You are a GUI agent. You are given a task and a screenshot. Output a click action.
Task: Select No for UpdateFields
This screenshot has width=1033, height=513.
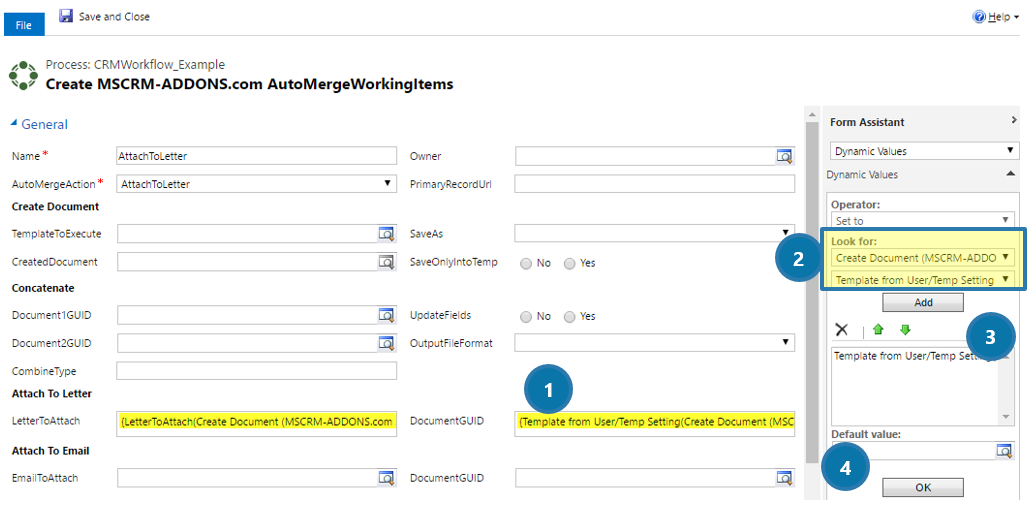(526, 317)
